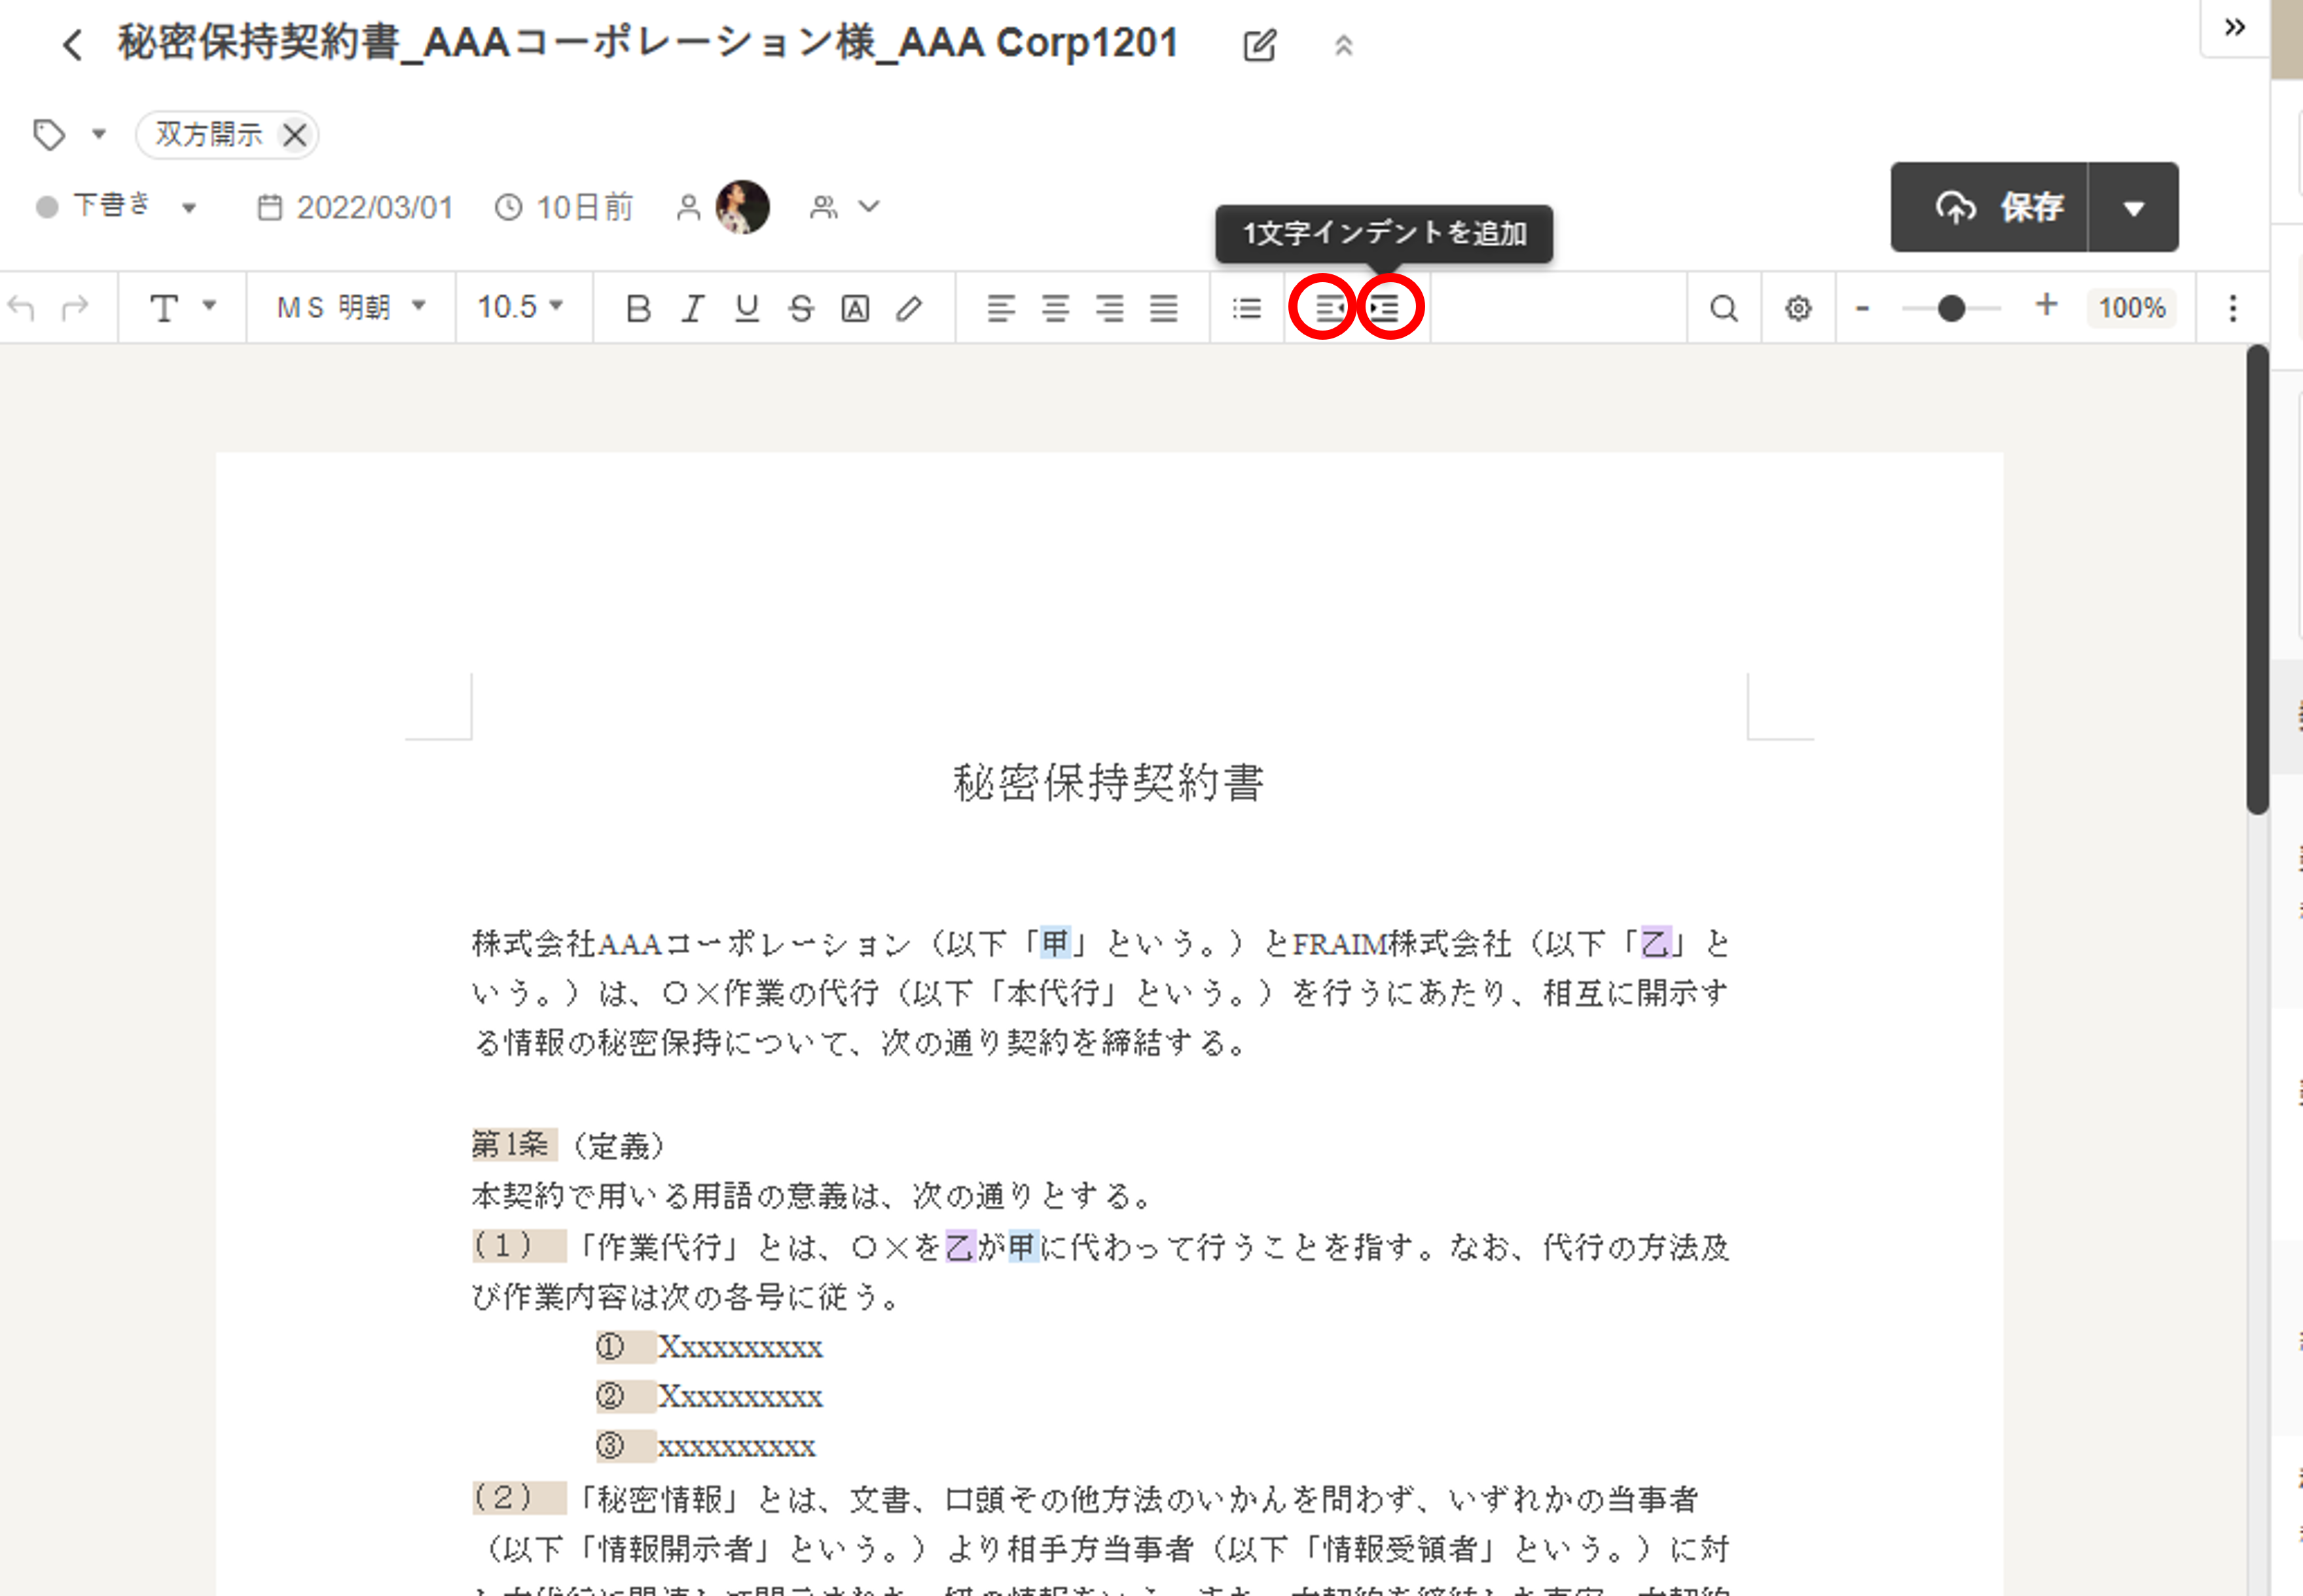Open dropdown arrow next to 保存
Viewport: 2303px width, 1596px height.
click(2133, 208)
